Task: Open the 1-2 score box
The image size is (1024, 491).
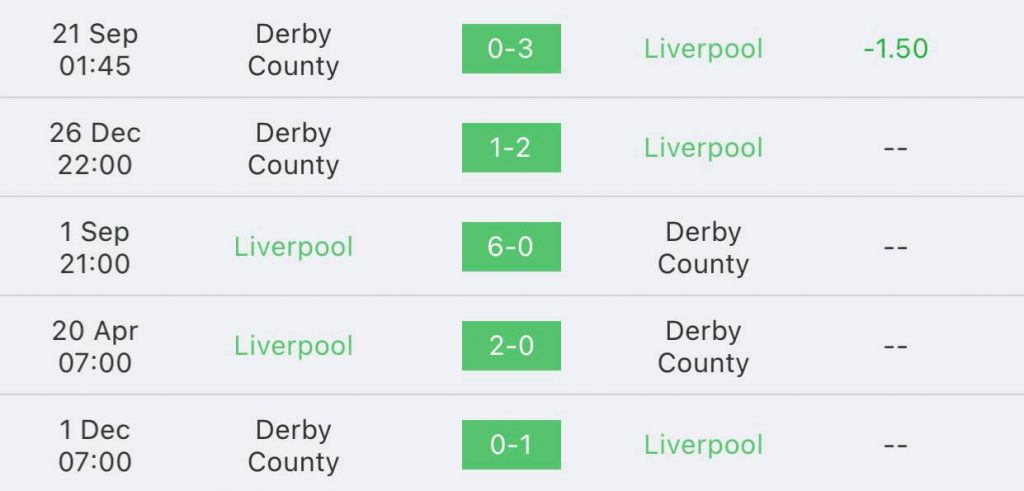Action: pos(511,148)
